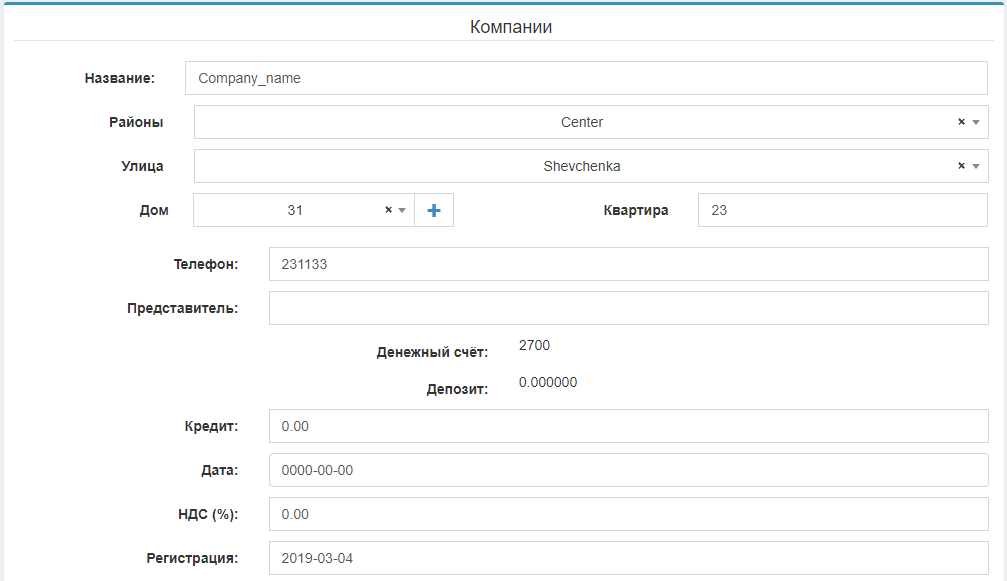
Task: Click the Депозит value 0.000000
Action: [x=547, y=383]
